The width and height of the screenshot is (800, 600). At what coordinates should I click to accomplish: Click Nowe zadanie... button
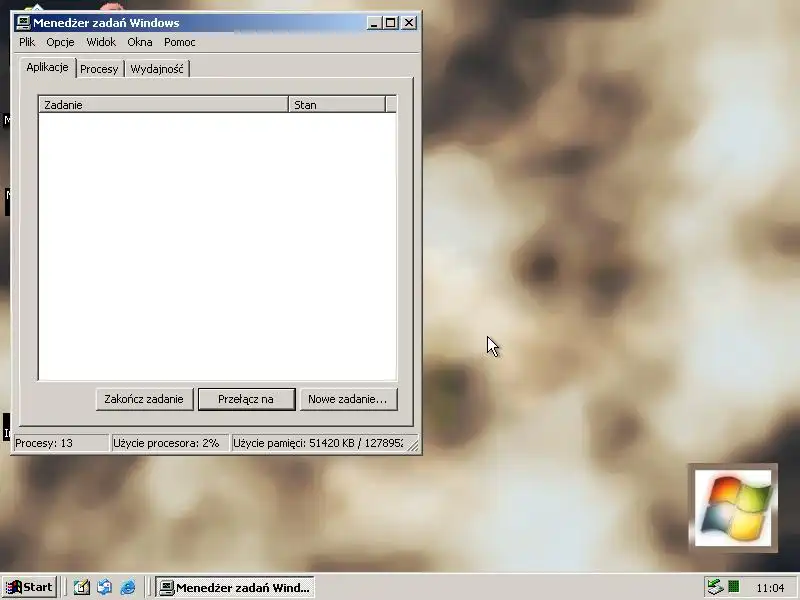point(348,399)
